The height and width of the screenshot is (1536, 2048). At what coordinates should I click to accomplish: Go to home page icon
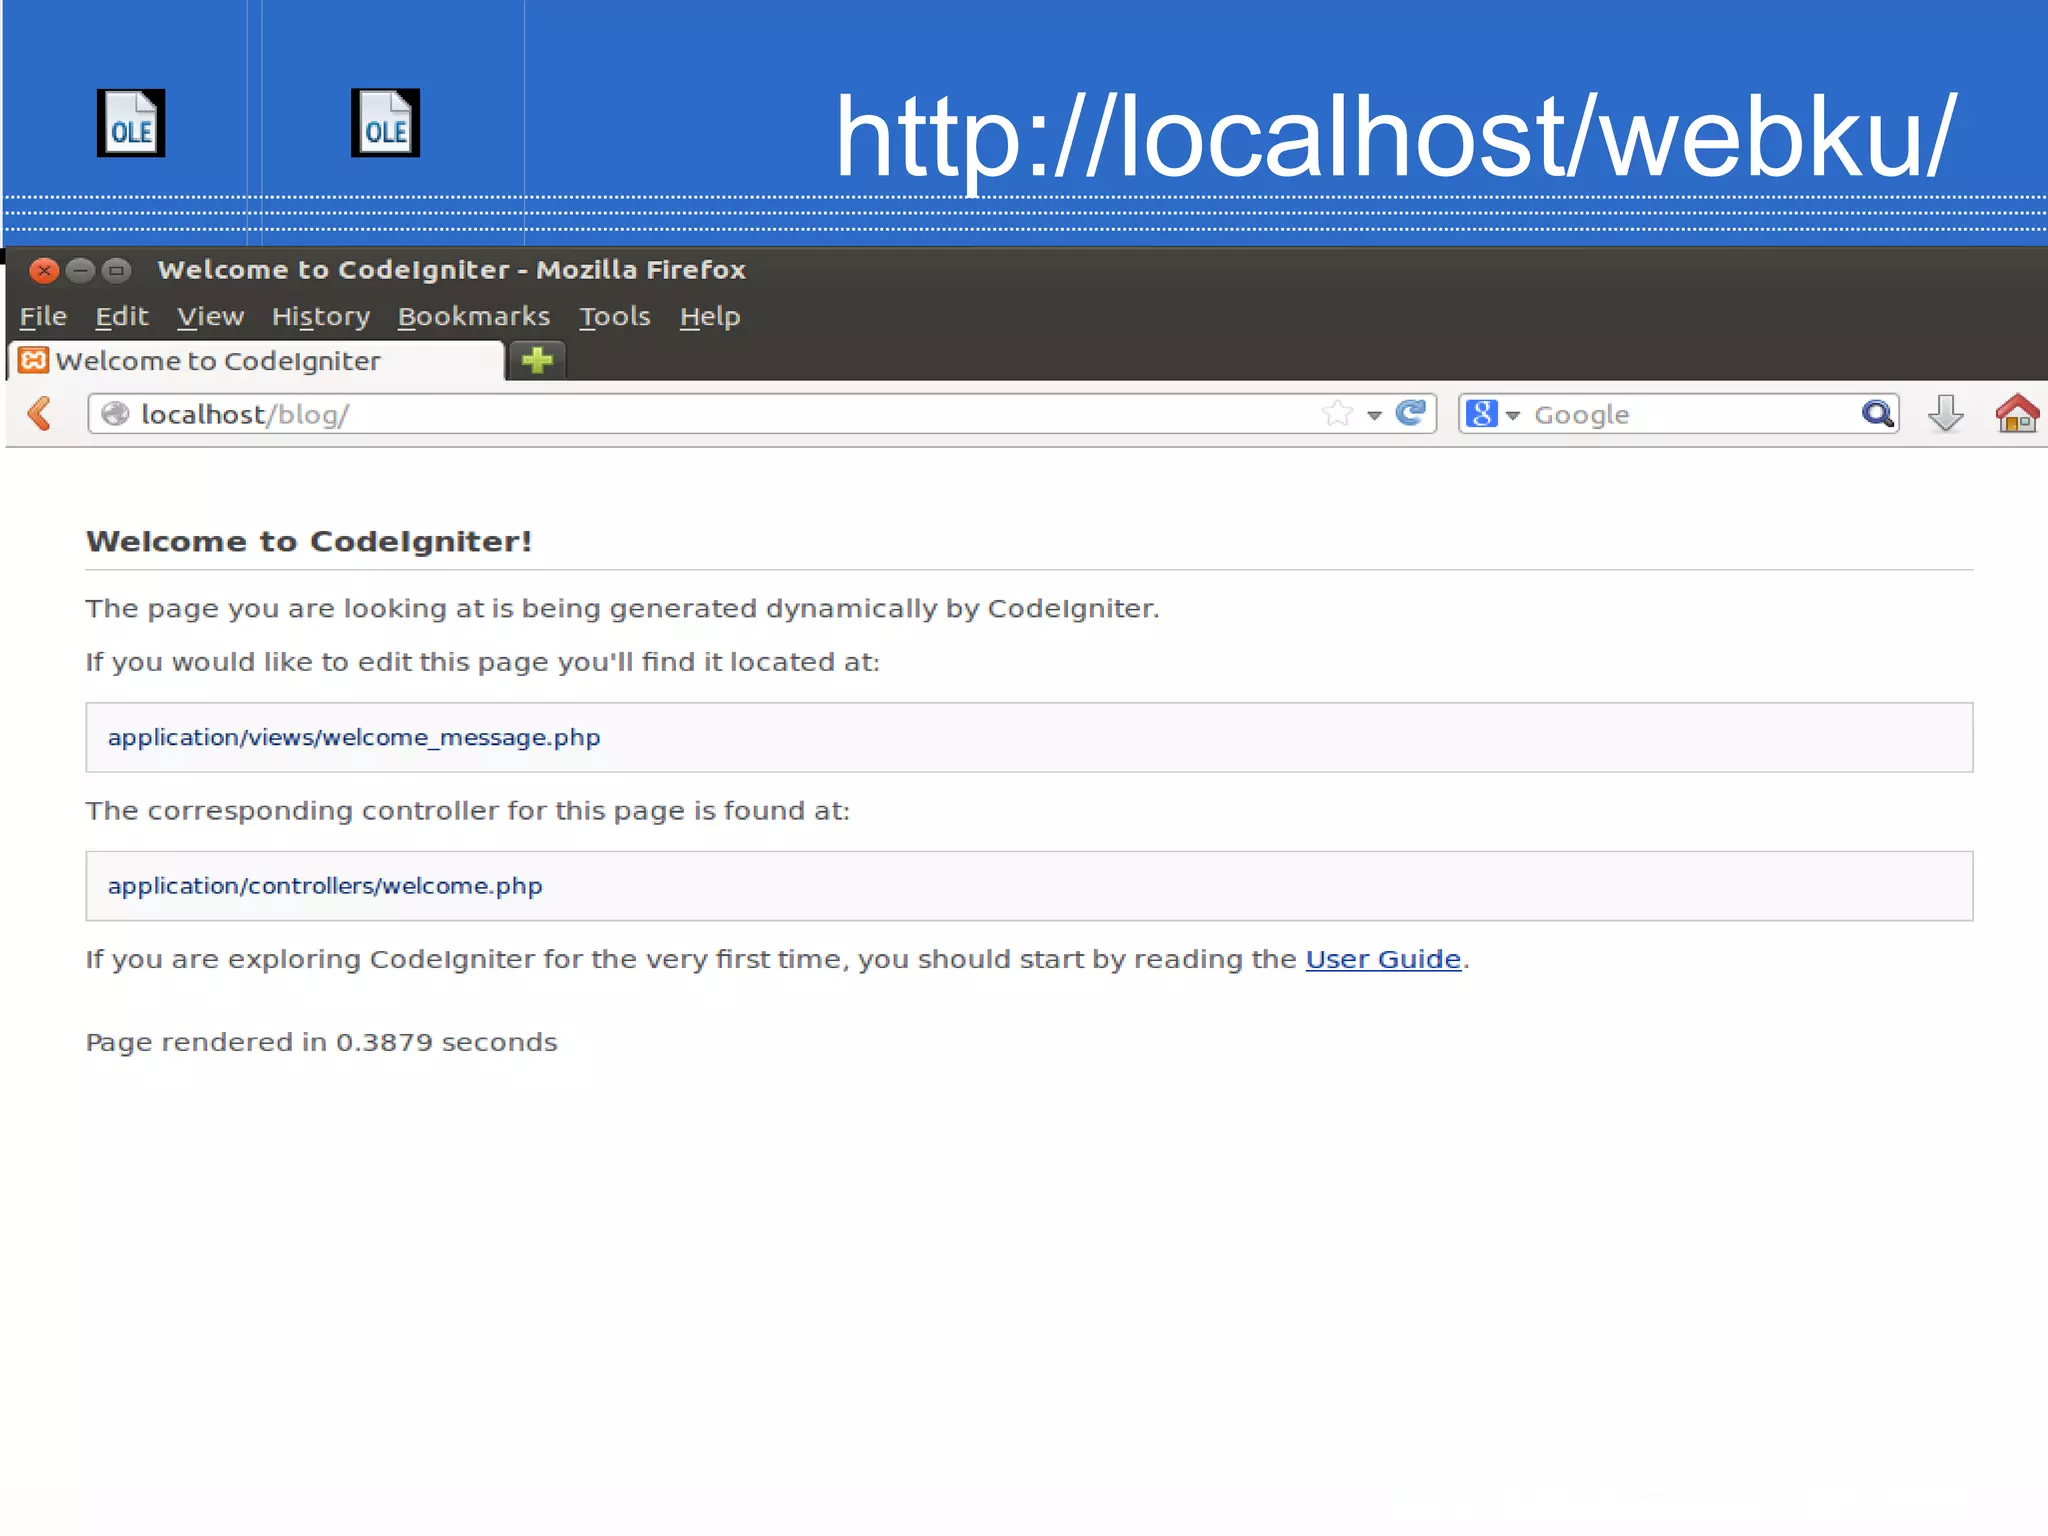click(x=2016, y=413)
